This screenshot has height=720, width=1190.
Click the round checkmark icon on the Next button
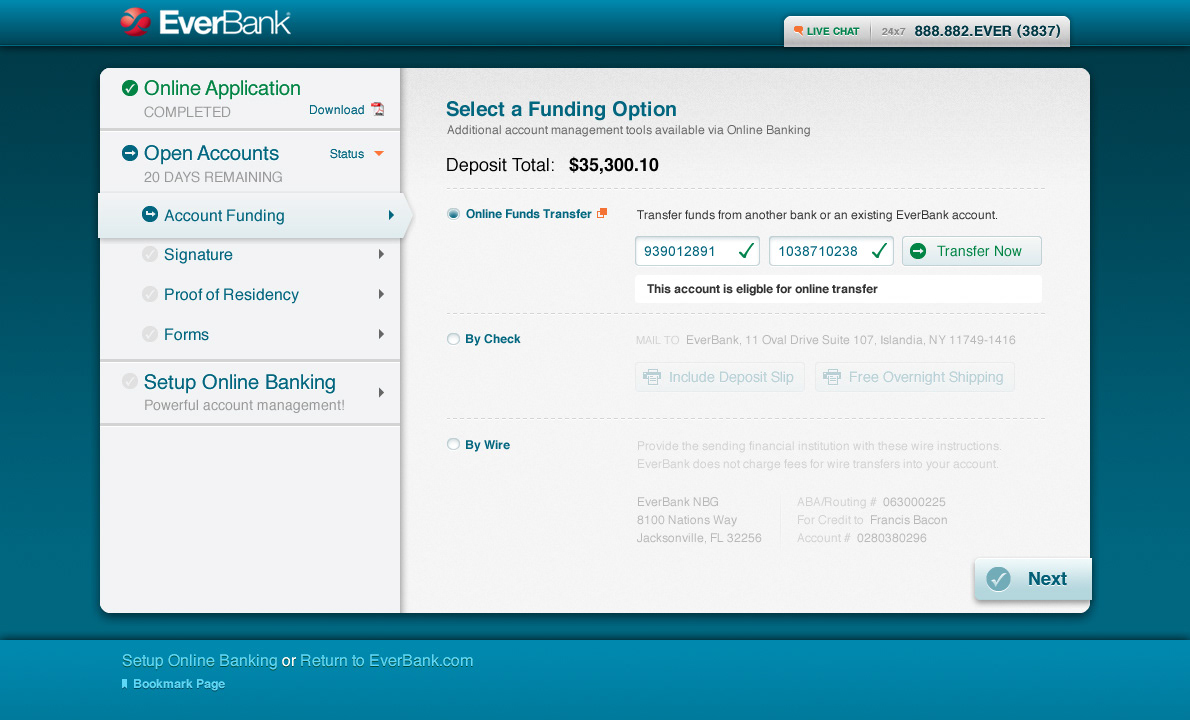(x=999, y=579)
